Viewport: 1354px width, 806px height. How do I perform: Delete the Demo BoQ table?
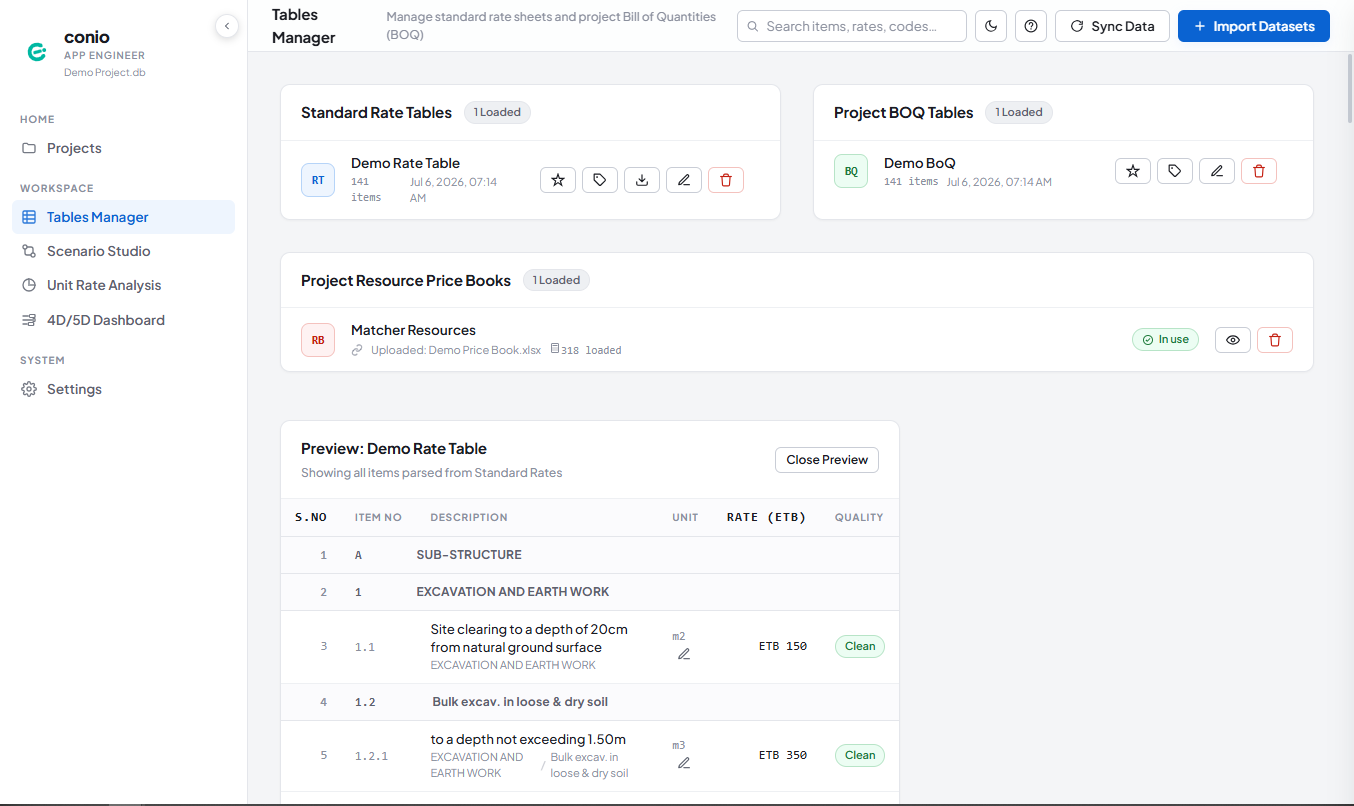[1259, 171]
